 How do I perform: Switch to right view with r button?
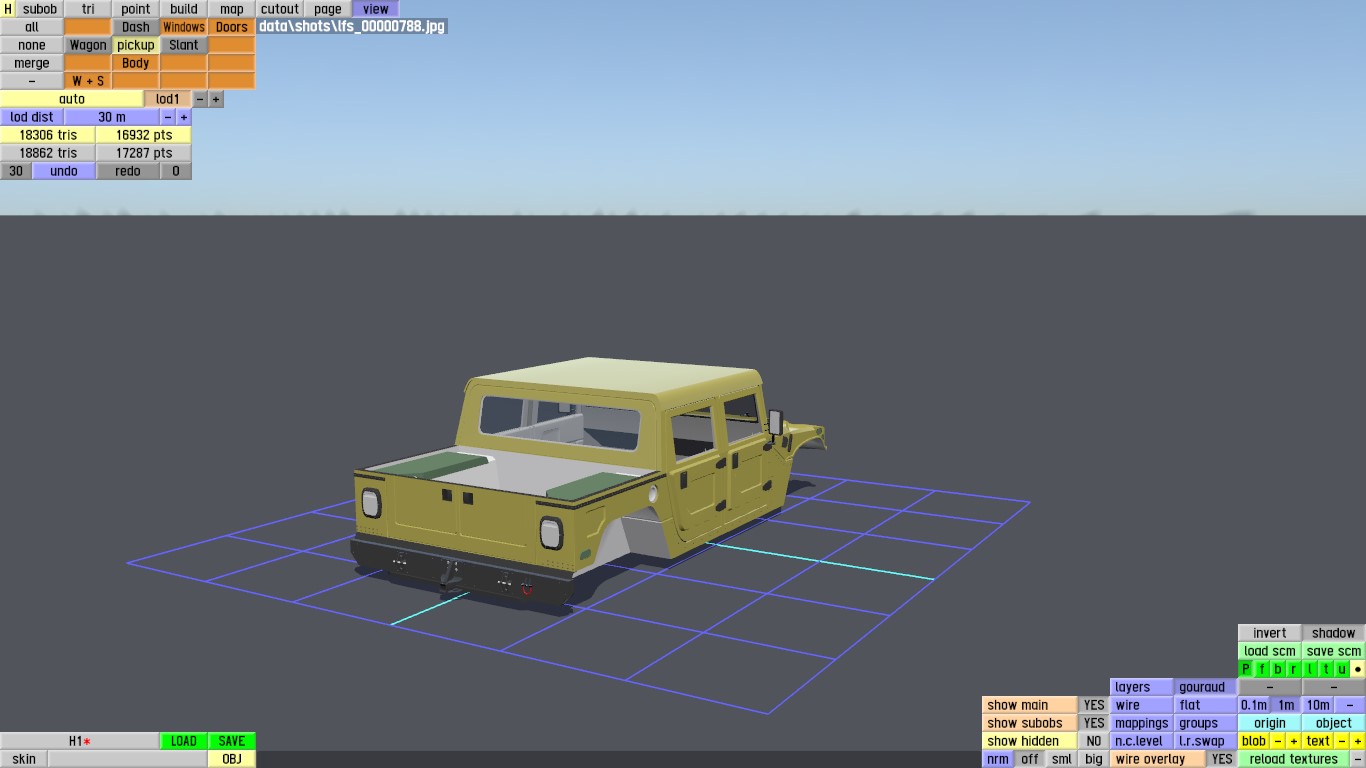point(1294,669)
